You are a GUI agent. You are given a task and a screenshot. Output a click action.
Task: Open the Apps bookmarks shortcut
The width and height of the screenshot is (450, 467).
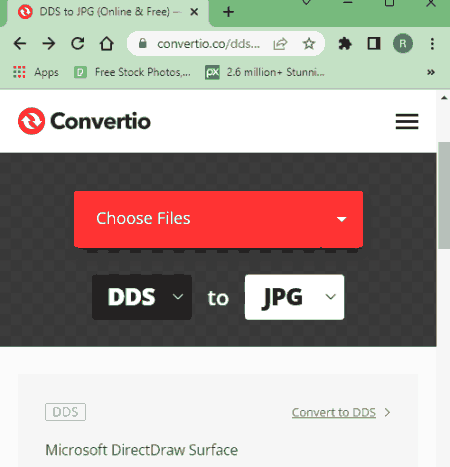pos(36,72)
